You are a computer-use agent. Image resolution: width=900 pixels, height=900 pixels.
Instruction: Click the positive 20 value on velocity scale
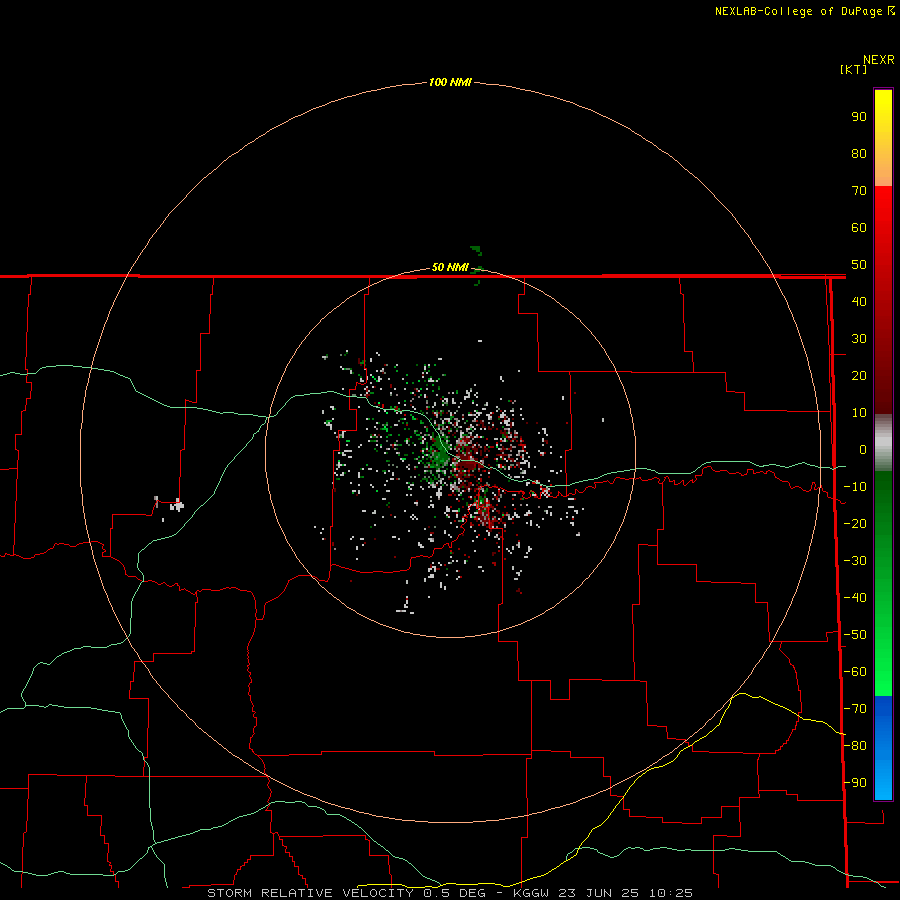click(859, 375)
